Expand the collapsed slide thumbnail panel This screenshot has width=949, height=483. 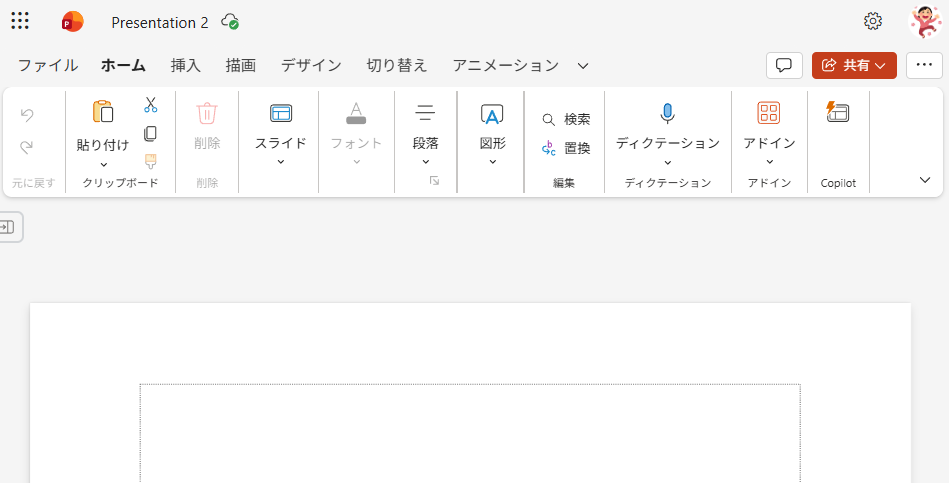[8, 227]
